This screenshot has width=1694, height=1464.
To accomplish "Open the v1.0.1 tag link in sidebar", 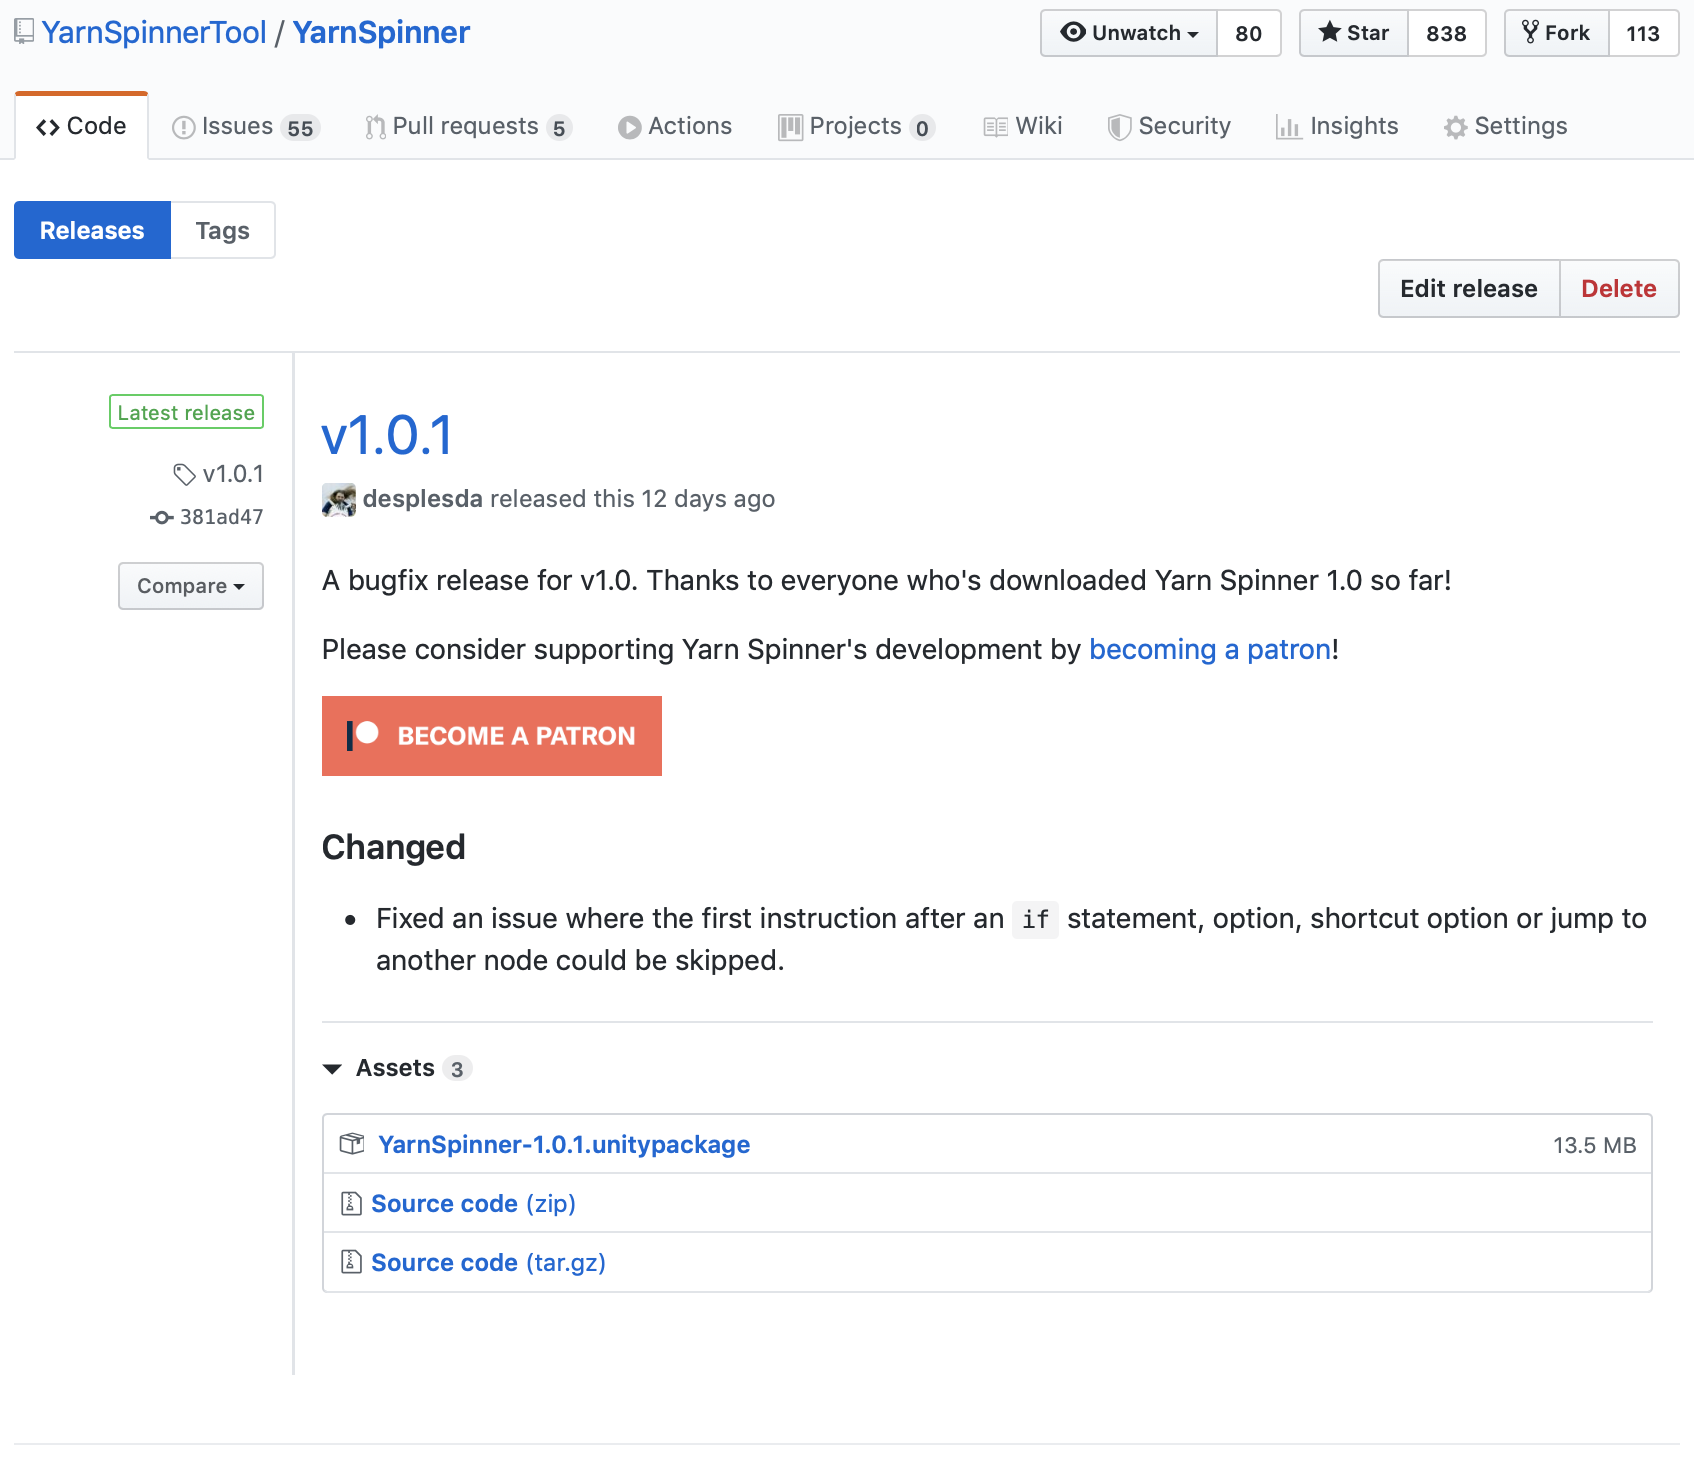I will (232, 474).
